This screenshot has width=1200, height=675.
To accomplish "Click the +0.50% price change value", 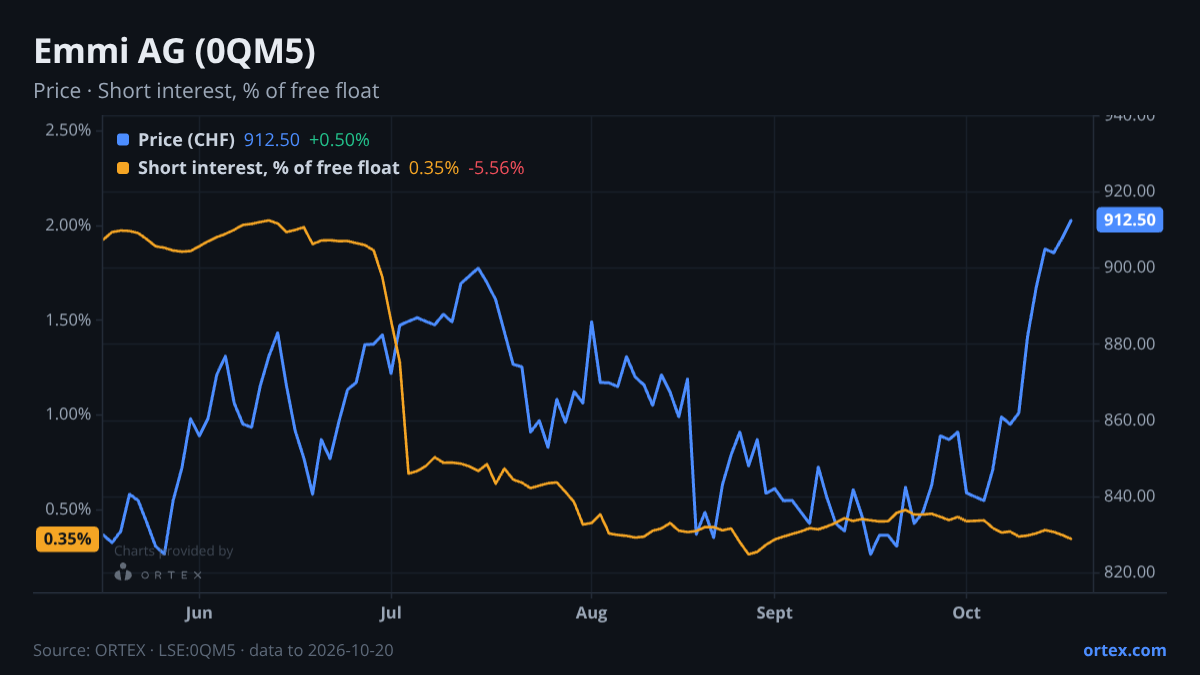I will pos(339,140).
